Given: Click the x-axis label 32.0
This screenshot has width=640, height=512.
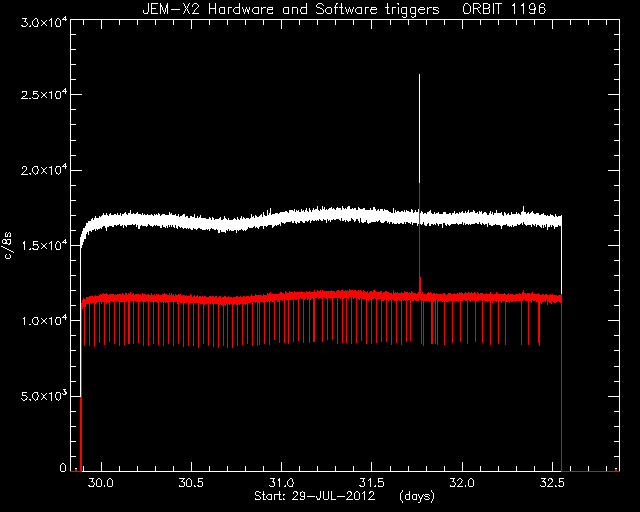Looking at the screenshot, I should click(x=462, y=483).
